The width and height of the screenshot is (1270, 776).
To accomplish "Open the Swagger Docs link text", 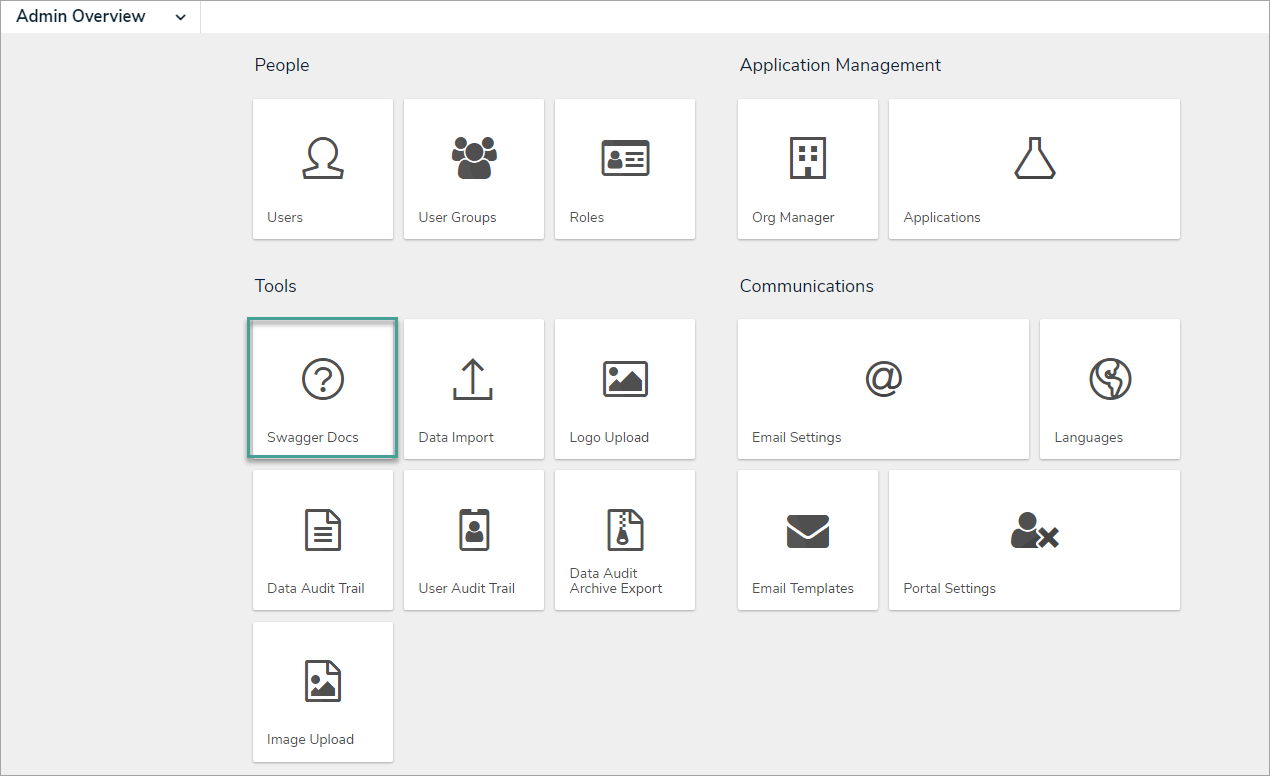I will click(x=312, y=437).
